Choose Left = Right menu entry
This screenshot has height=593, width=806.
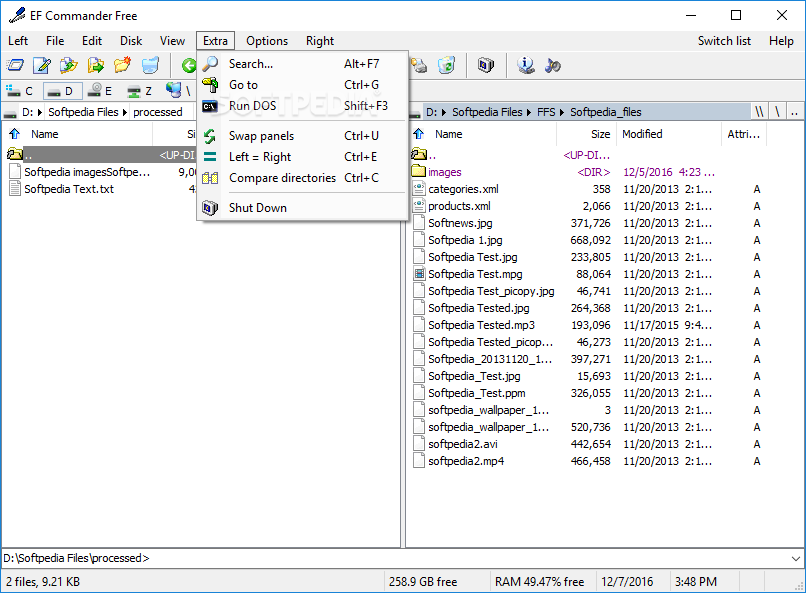(302, 157)
